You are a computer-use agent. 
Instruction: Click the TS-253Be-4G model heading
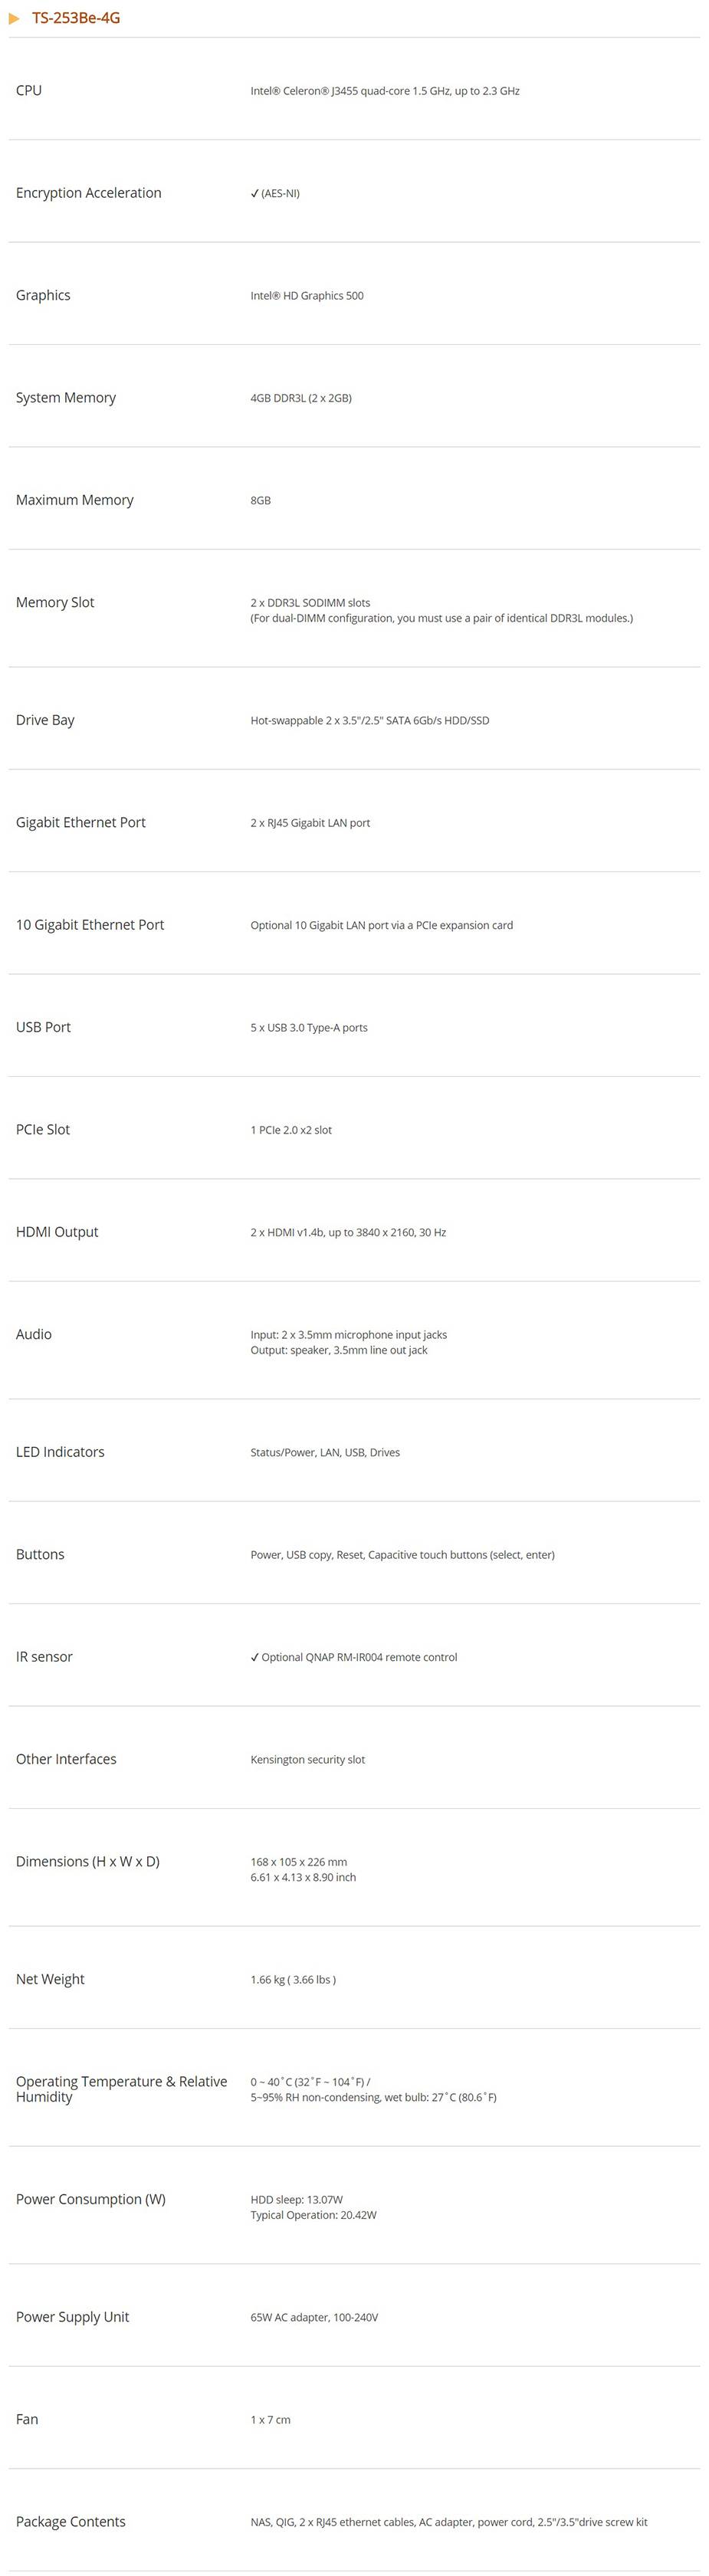(x=76, y=18)
